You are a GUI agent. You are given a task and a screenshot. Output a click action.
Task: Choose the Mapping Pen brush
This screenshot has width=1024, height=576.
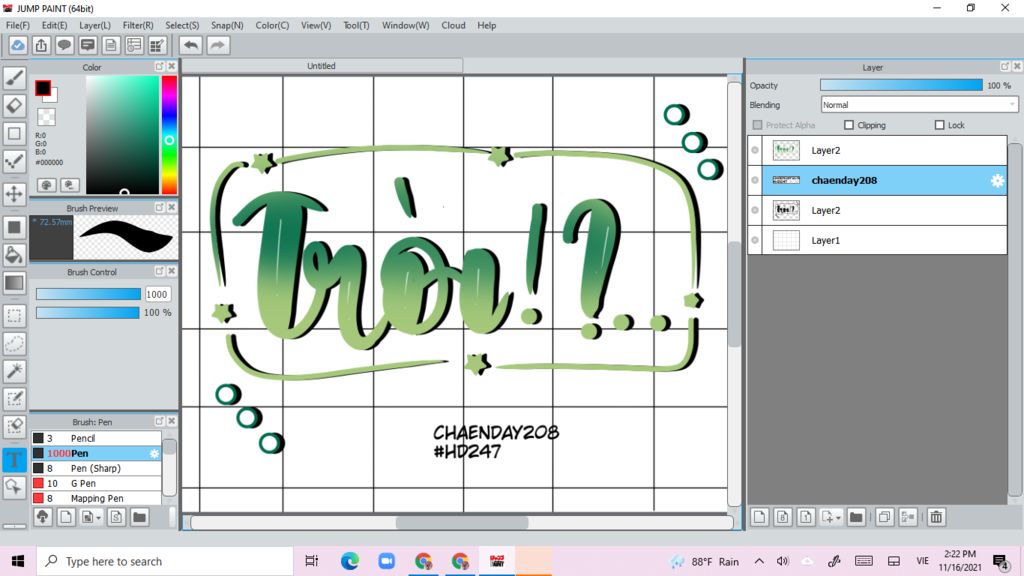96,498
